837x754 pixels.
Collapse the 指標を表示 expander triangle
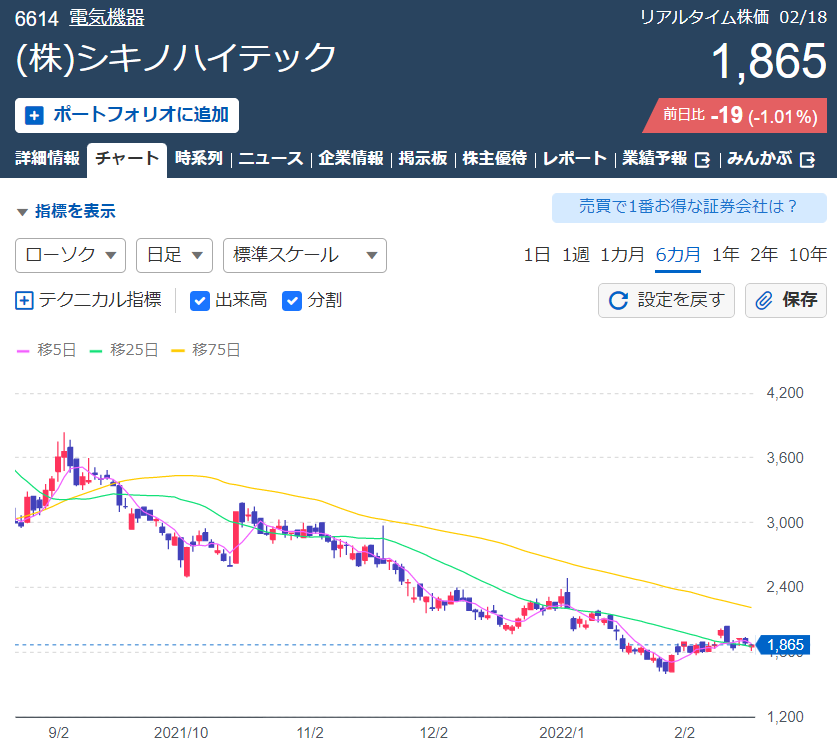point(22,212)
